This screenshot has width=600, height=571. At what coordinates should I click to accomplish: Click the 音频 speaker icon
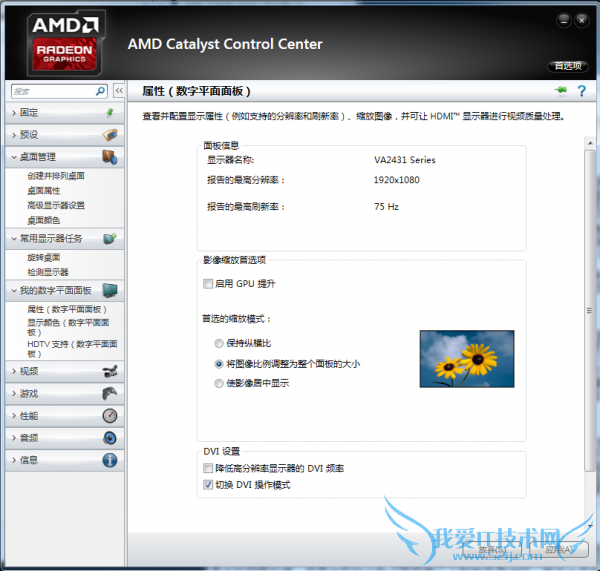click(110, 438)
